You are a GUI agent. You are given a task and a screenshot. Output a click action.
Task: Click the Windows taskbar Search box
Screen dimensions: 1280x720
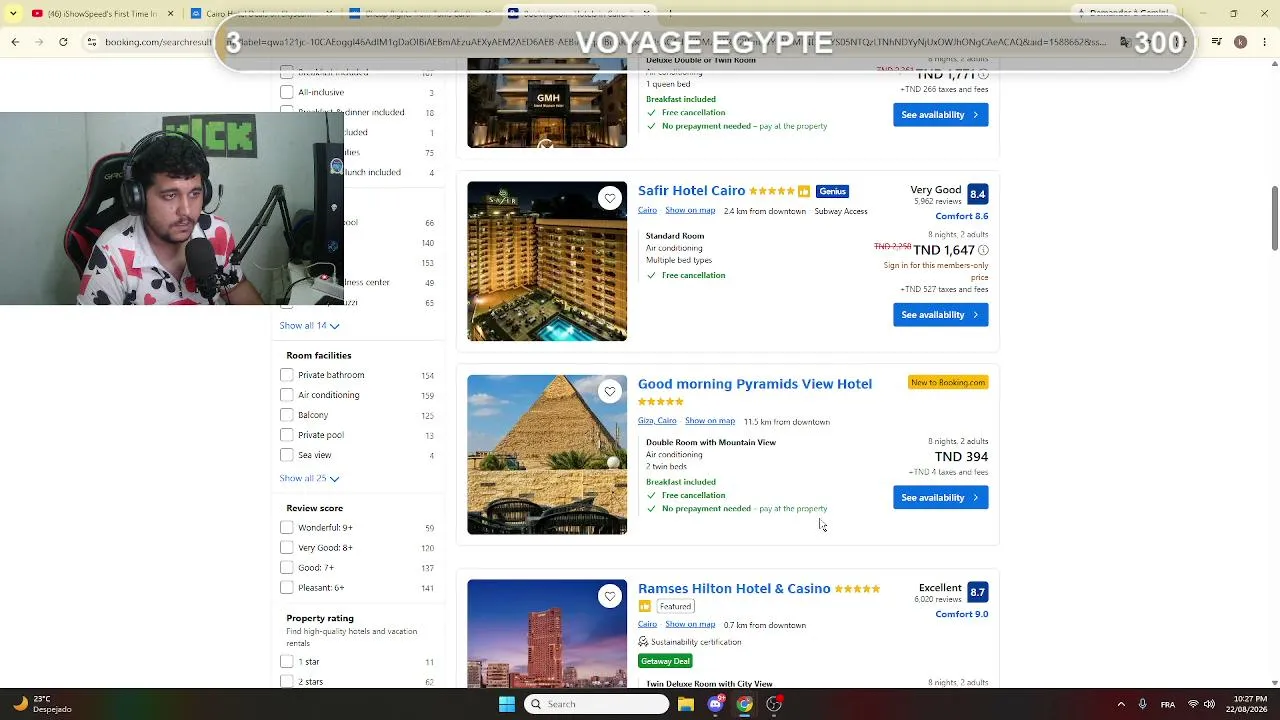(x=596, y=704)
